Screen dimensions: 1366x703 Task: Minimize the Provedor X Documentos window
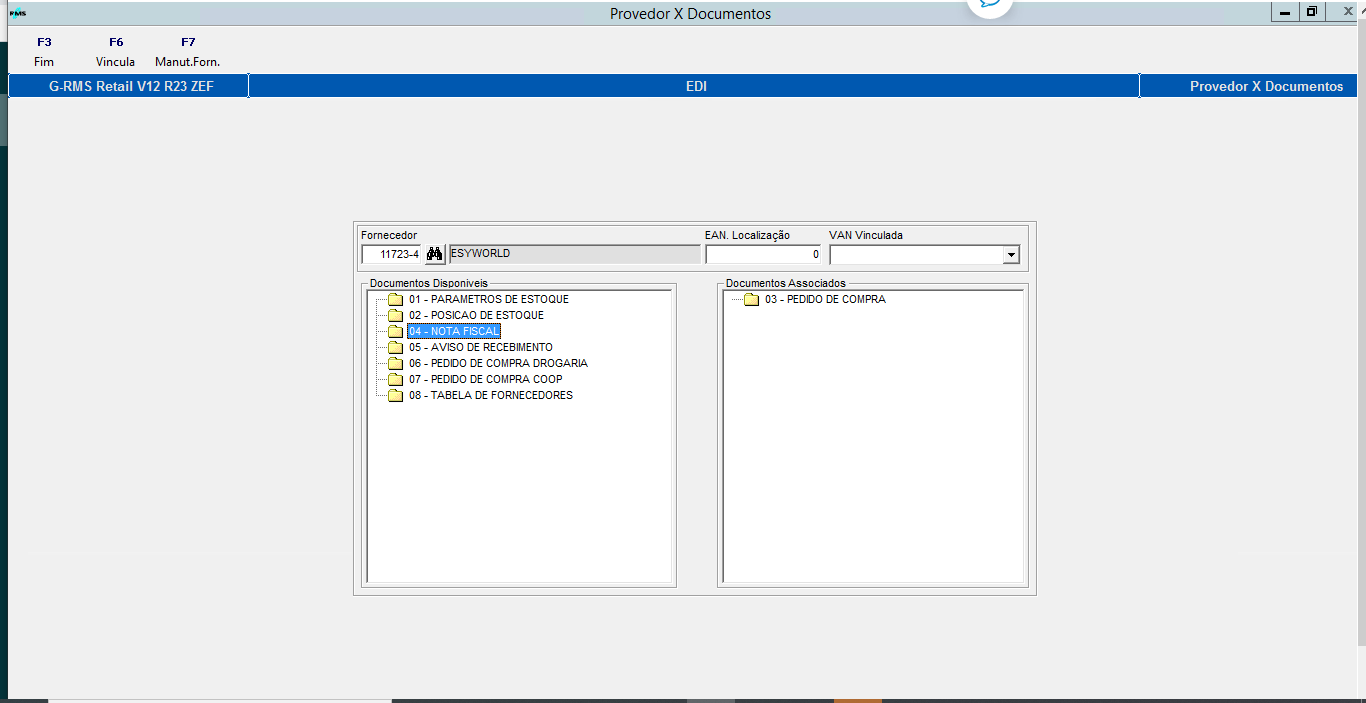pyautogui.click(x=1285, y=11)
